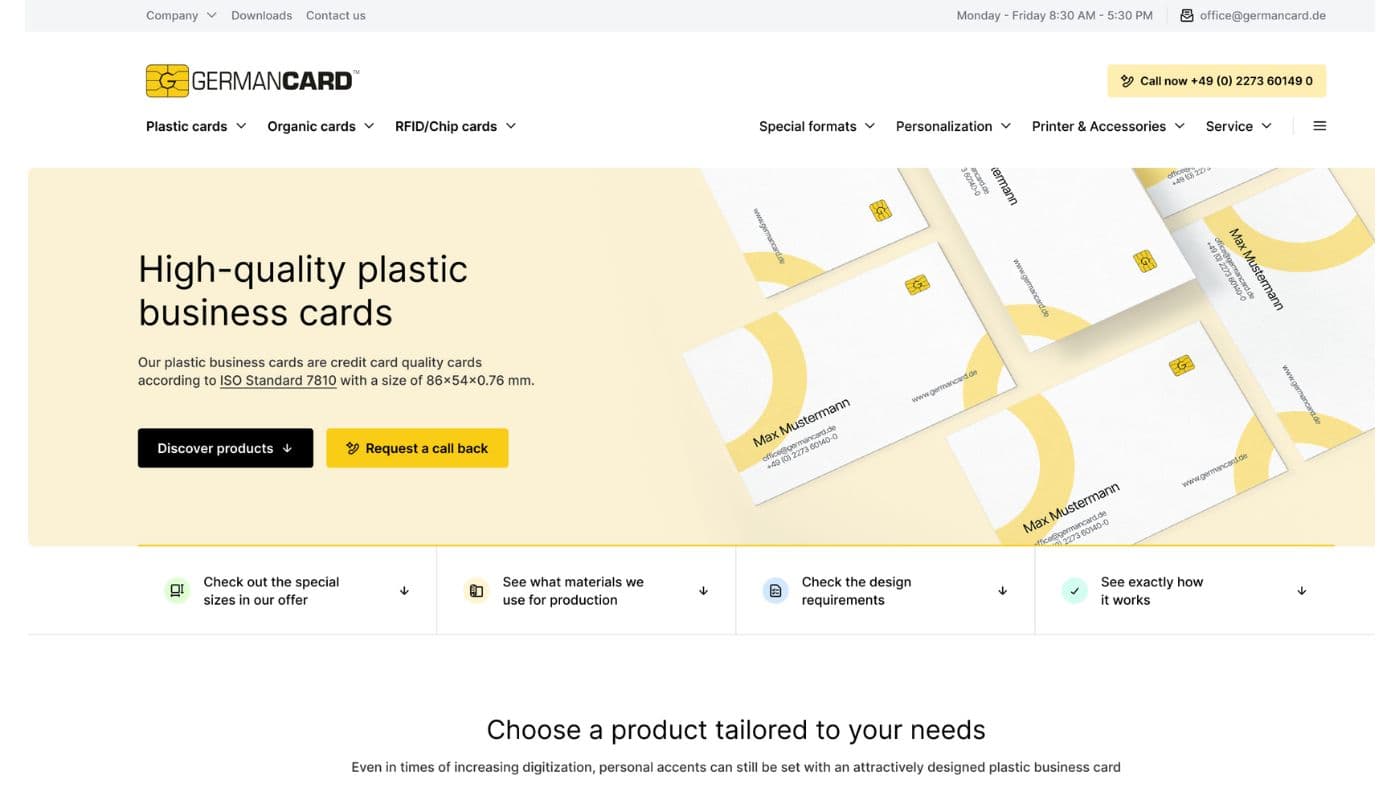Click the GermanCard chip logo
Viewport: 1400px width, 800px height.
(167, 81)
